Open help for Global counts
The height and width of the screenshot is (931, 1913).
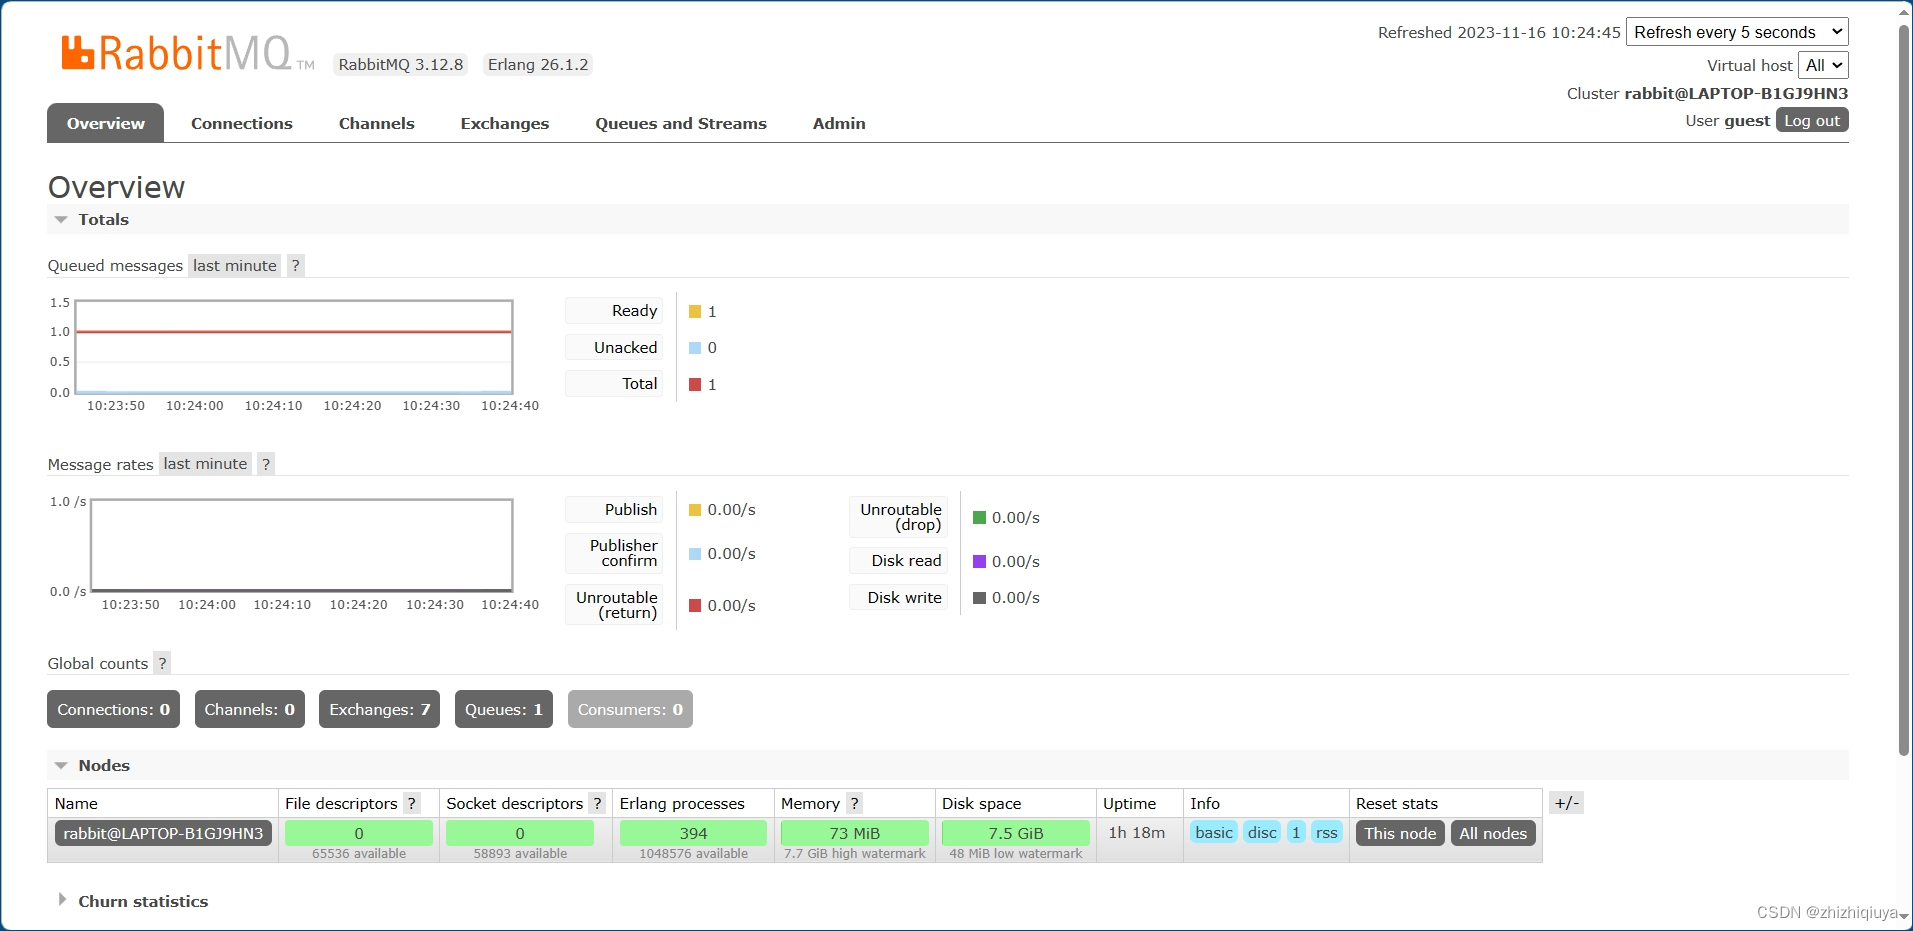point(162,663)
